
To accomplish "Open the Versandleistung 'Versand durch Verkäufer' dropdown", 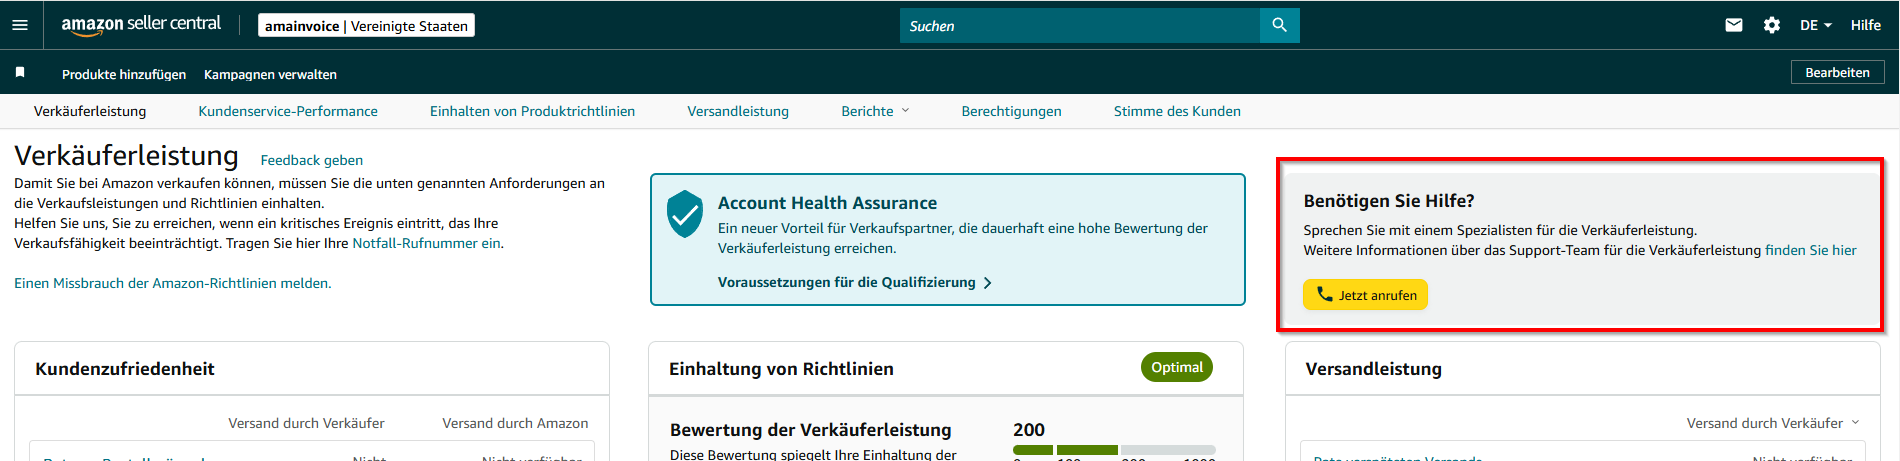I will tap(1772, 423).
